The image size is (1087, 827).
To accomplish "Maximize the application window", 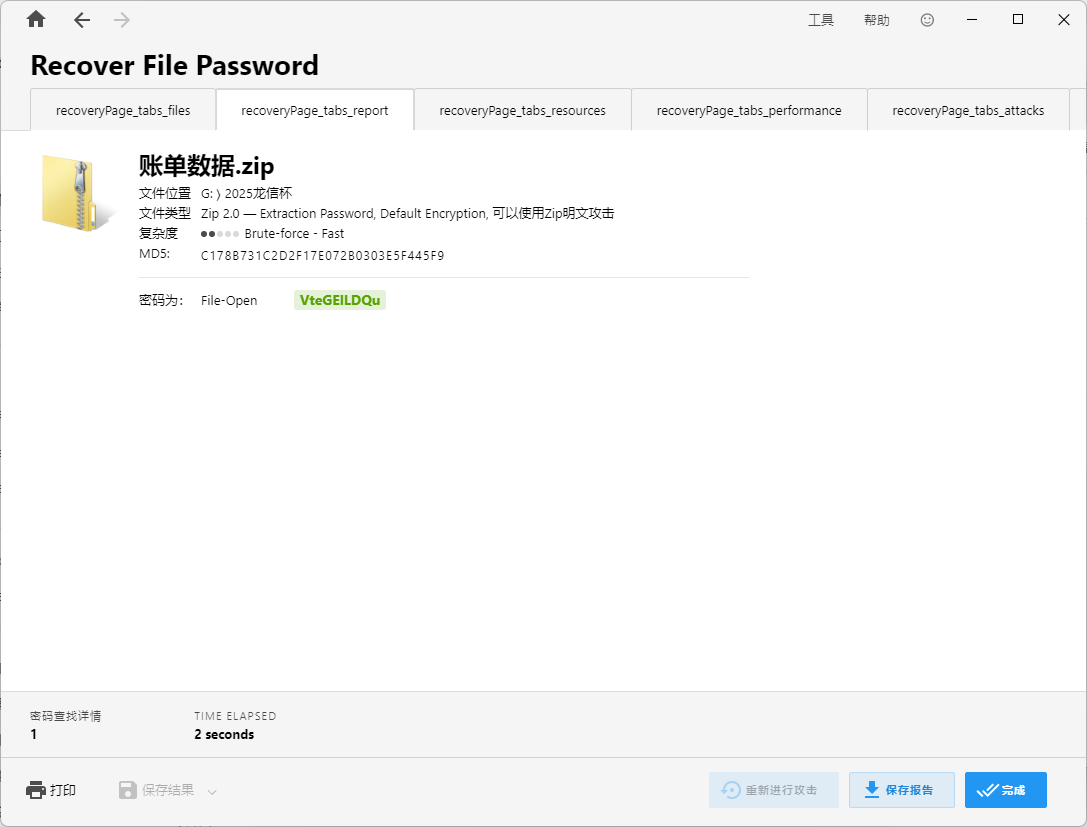I will point(1018,20).
